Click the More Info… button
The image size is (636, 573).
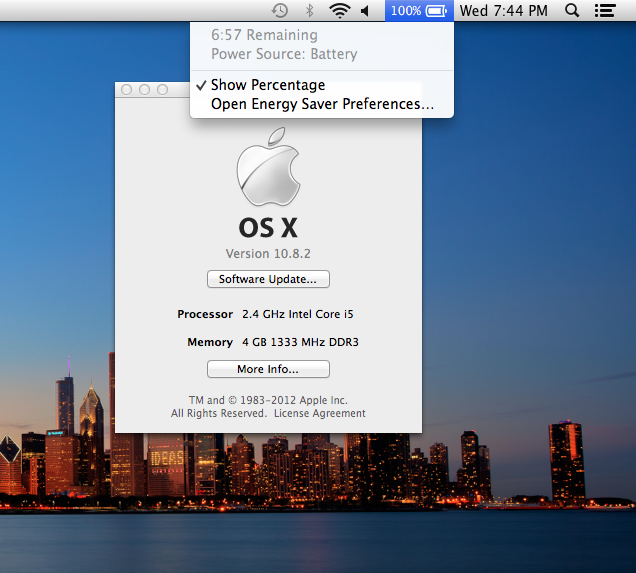click(x=268, y=369)
